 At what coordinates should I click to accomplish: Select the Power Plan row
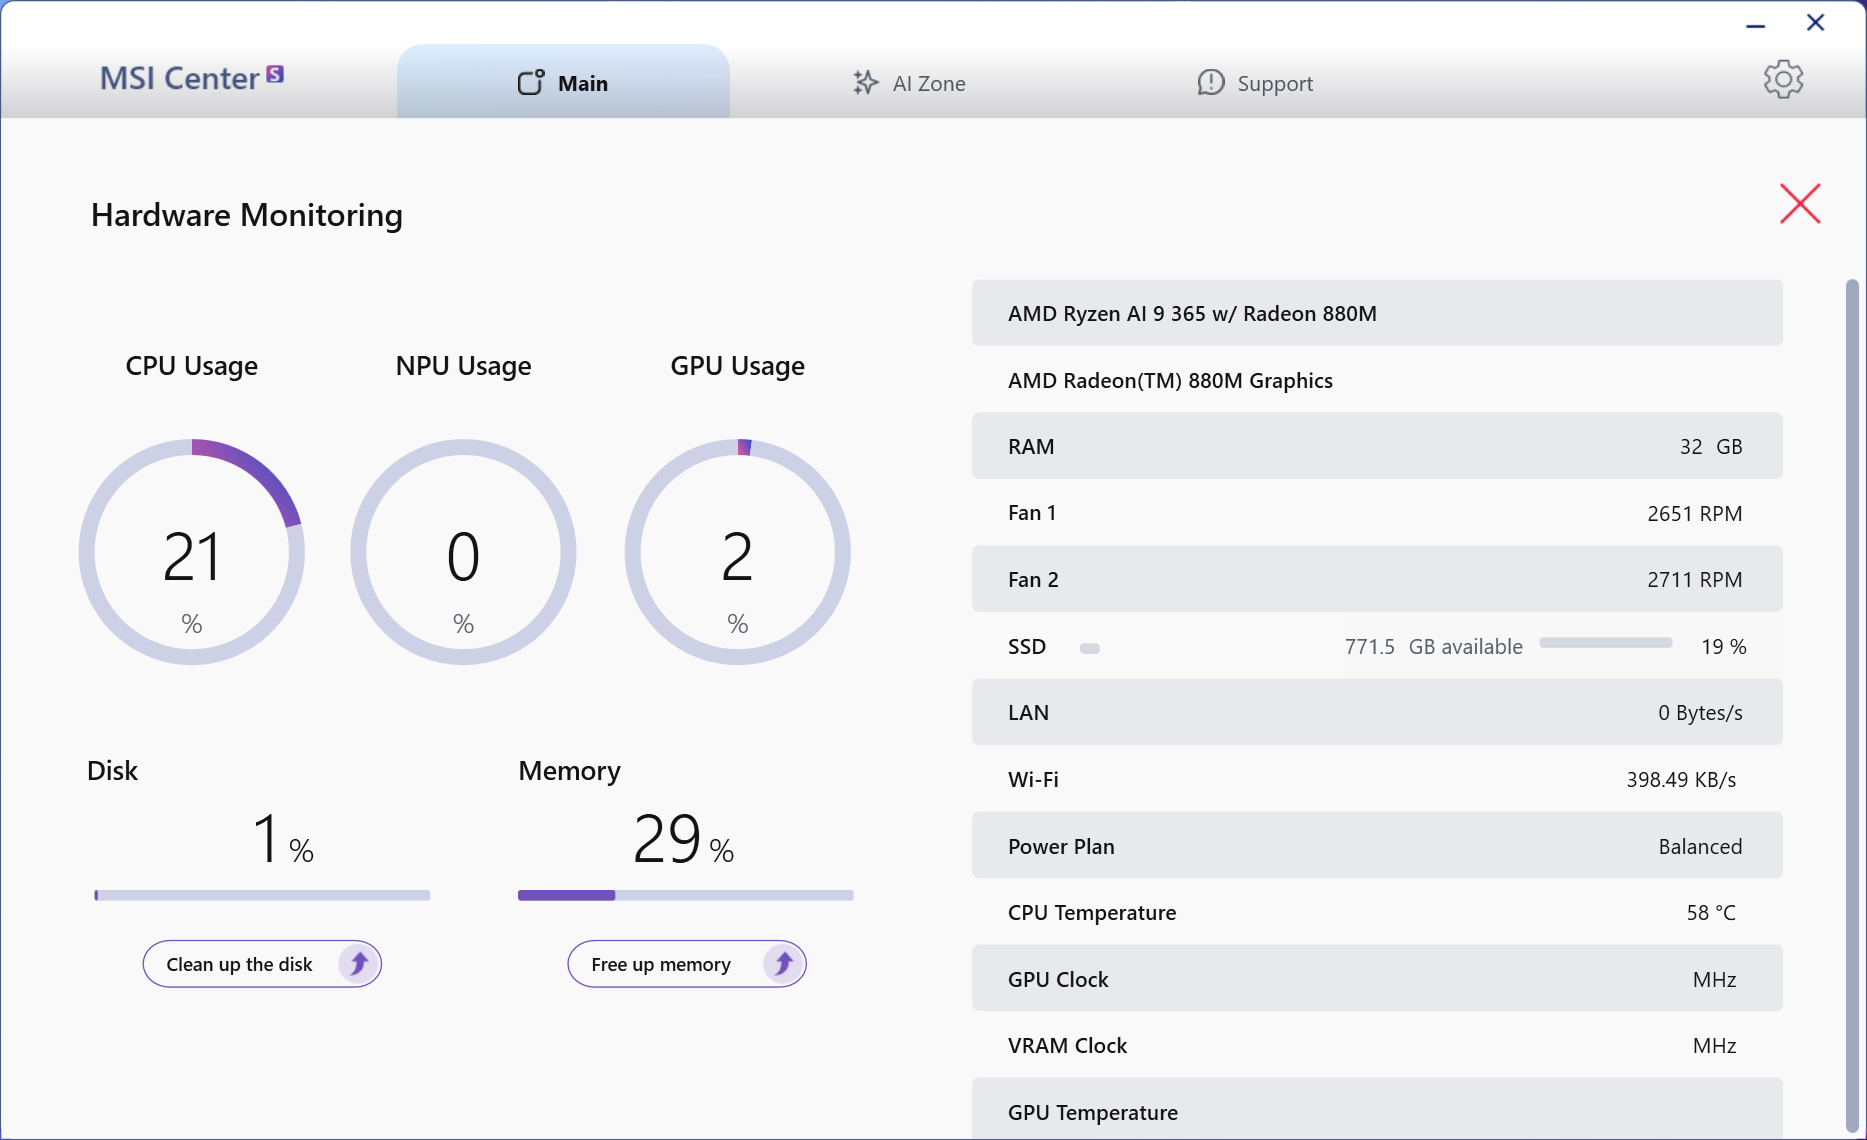(x=1376, y=846)
